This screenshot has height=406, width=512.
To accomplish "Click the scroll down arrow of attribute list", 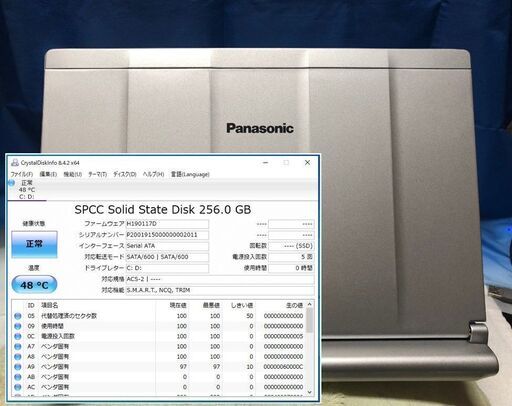I will click(310, 392).
